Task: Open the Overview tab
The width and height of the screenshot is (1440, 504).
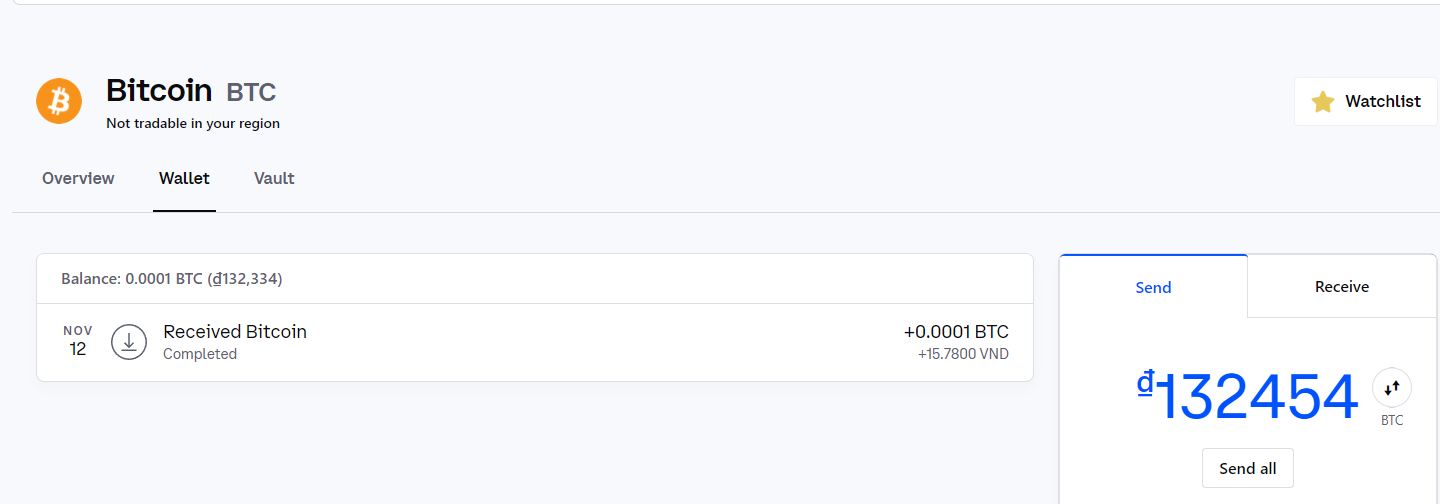Action: pos(78,178)
